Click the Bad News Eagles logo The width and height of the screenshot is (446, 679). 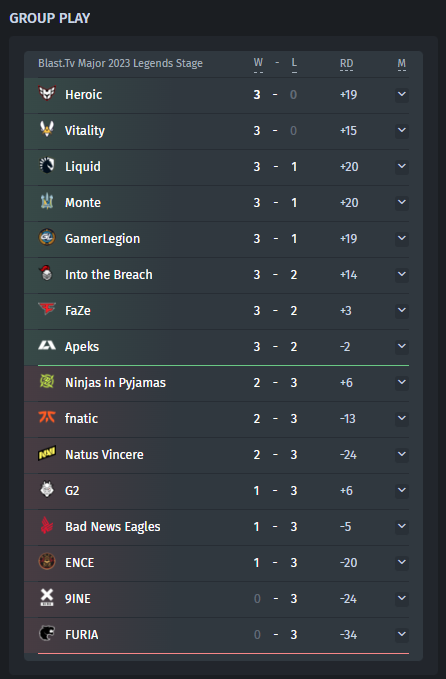point(47,525)
